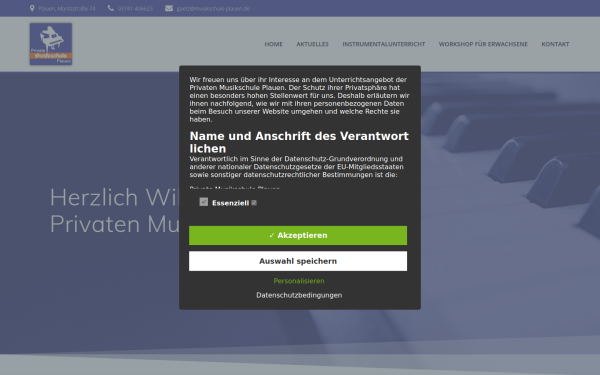Click the paragraph starting 'Wir freuen uns'

click(x=299, y=99)
